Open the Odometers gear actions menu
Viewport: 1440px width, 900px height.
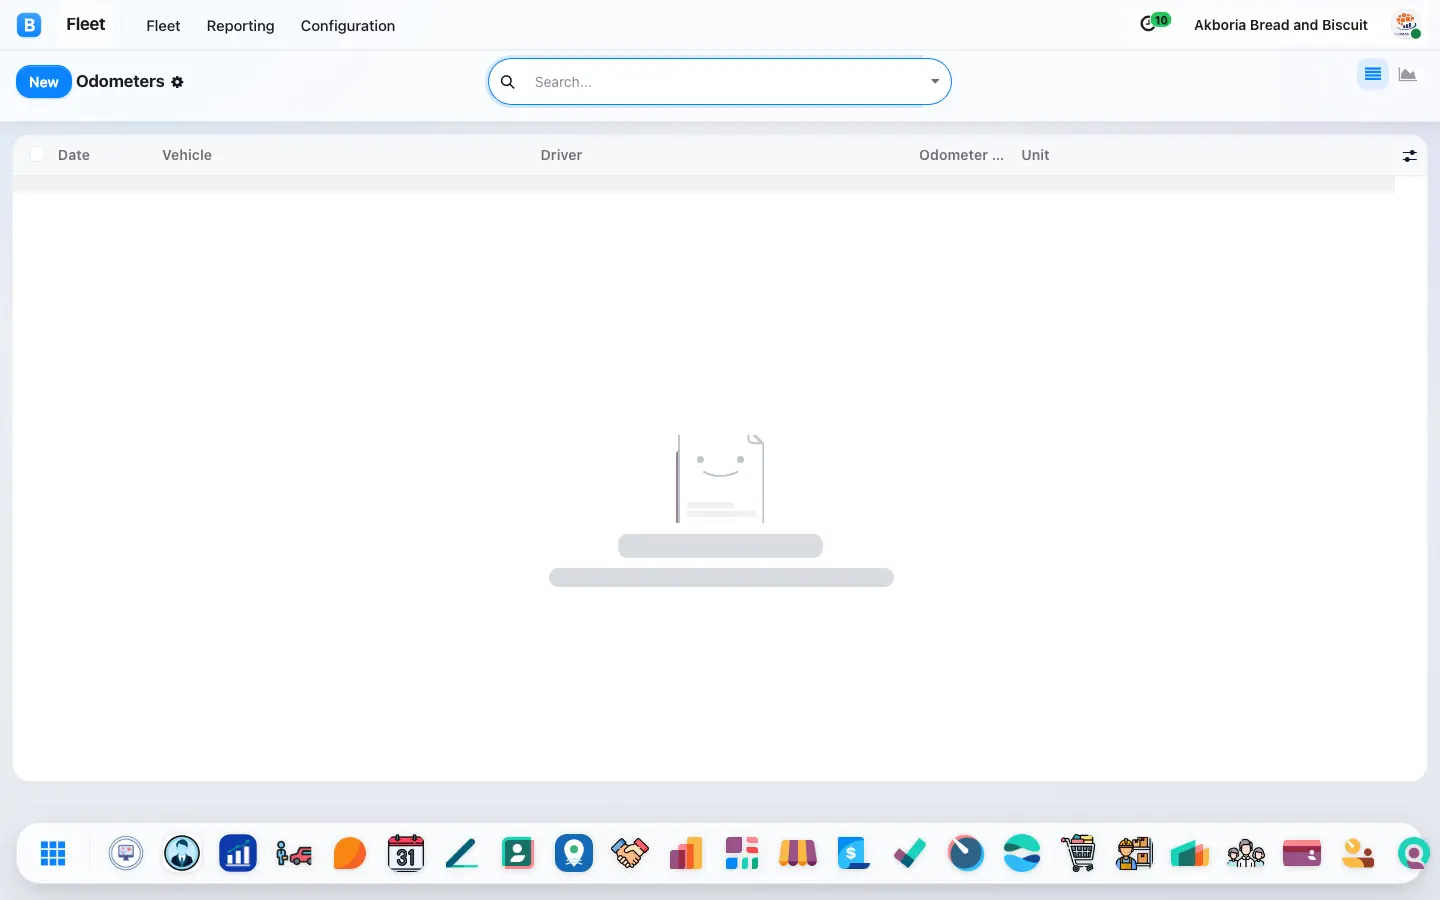(177, 82)
